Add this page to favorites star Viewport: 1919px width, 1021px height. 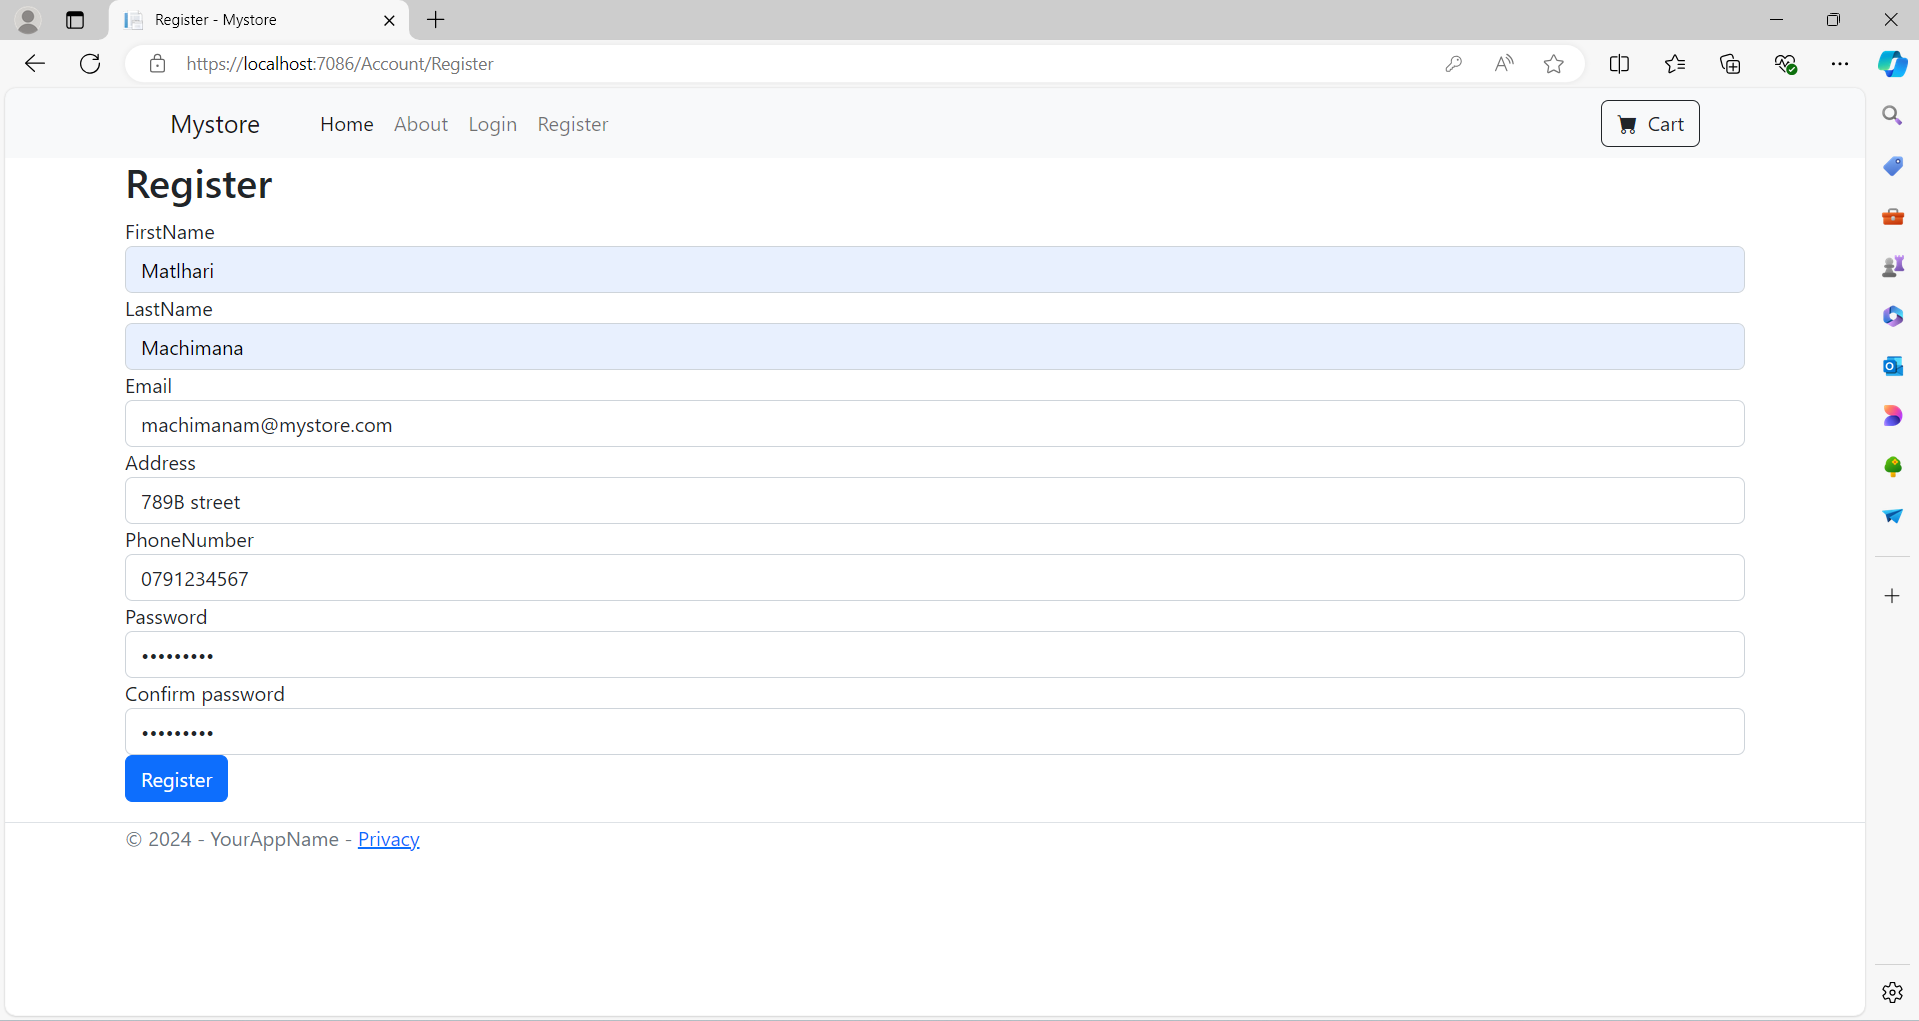pyautogui.click(x=1554, y=64)
